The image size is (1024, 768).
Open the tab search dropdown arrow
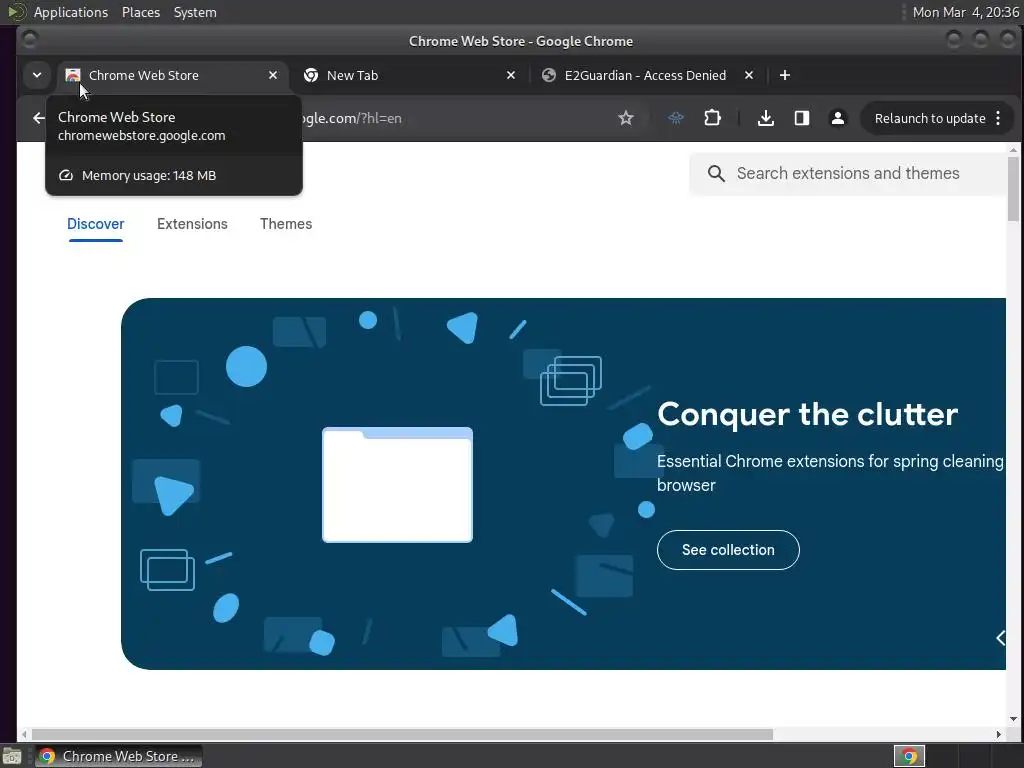37,75
